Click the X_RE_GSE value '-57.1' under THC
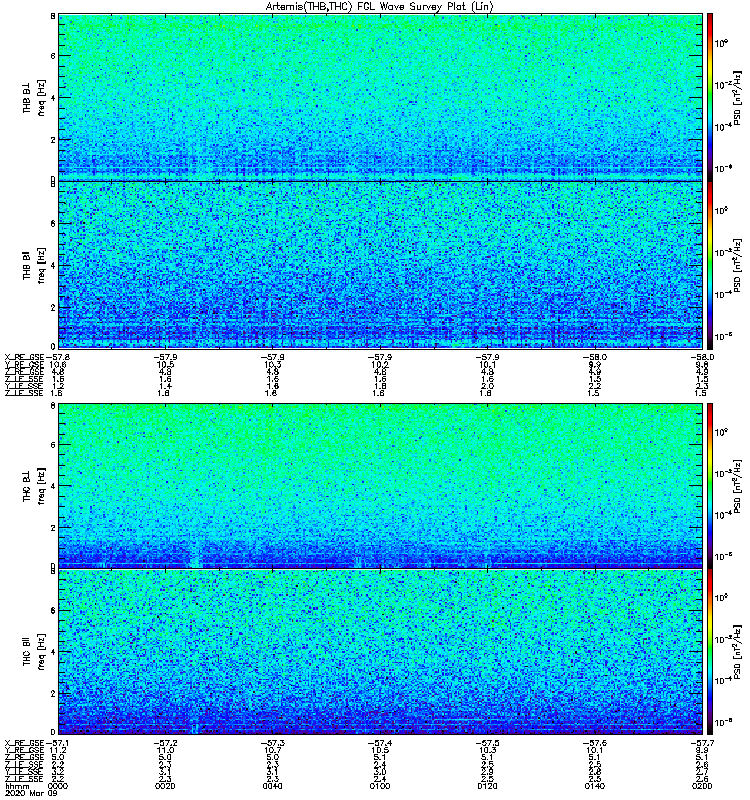 (x=58, y=743)
